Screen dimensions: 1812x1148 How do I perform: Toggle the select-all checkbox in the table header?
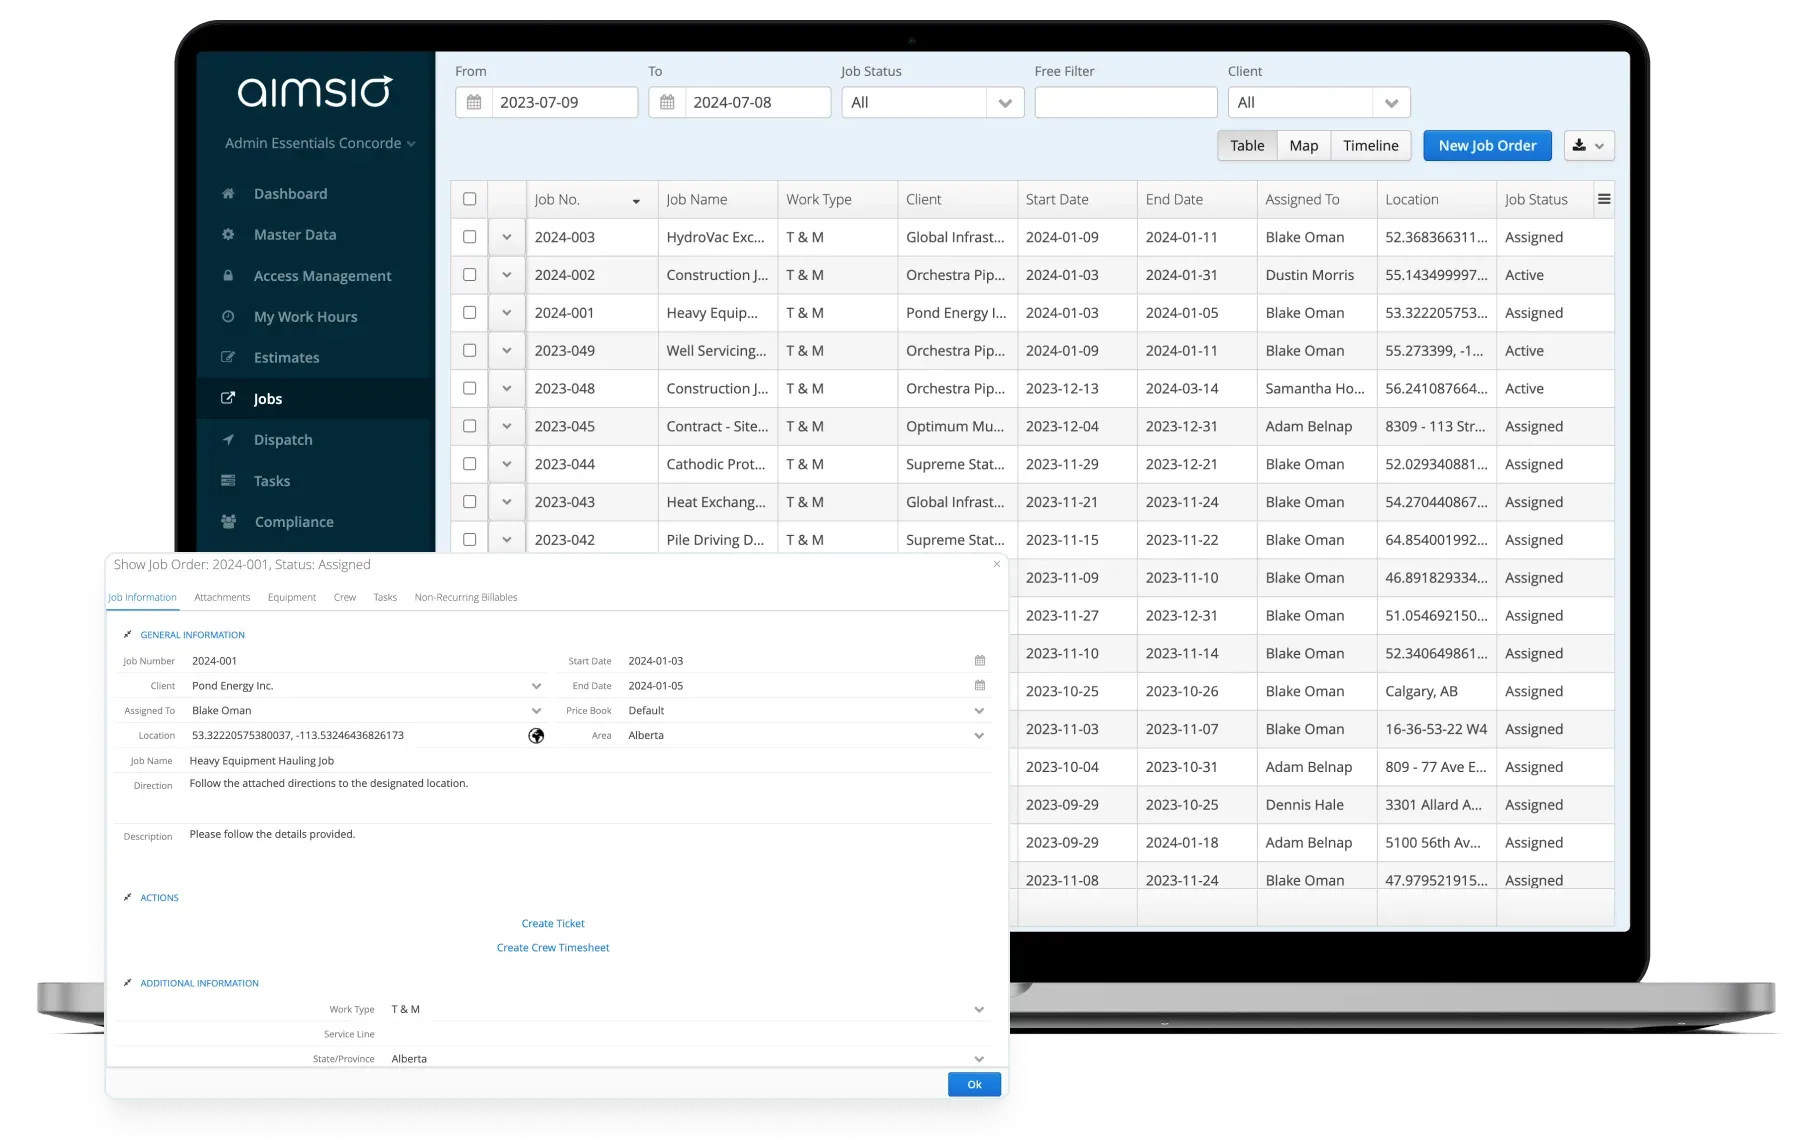click(x=469, y=198)
